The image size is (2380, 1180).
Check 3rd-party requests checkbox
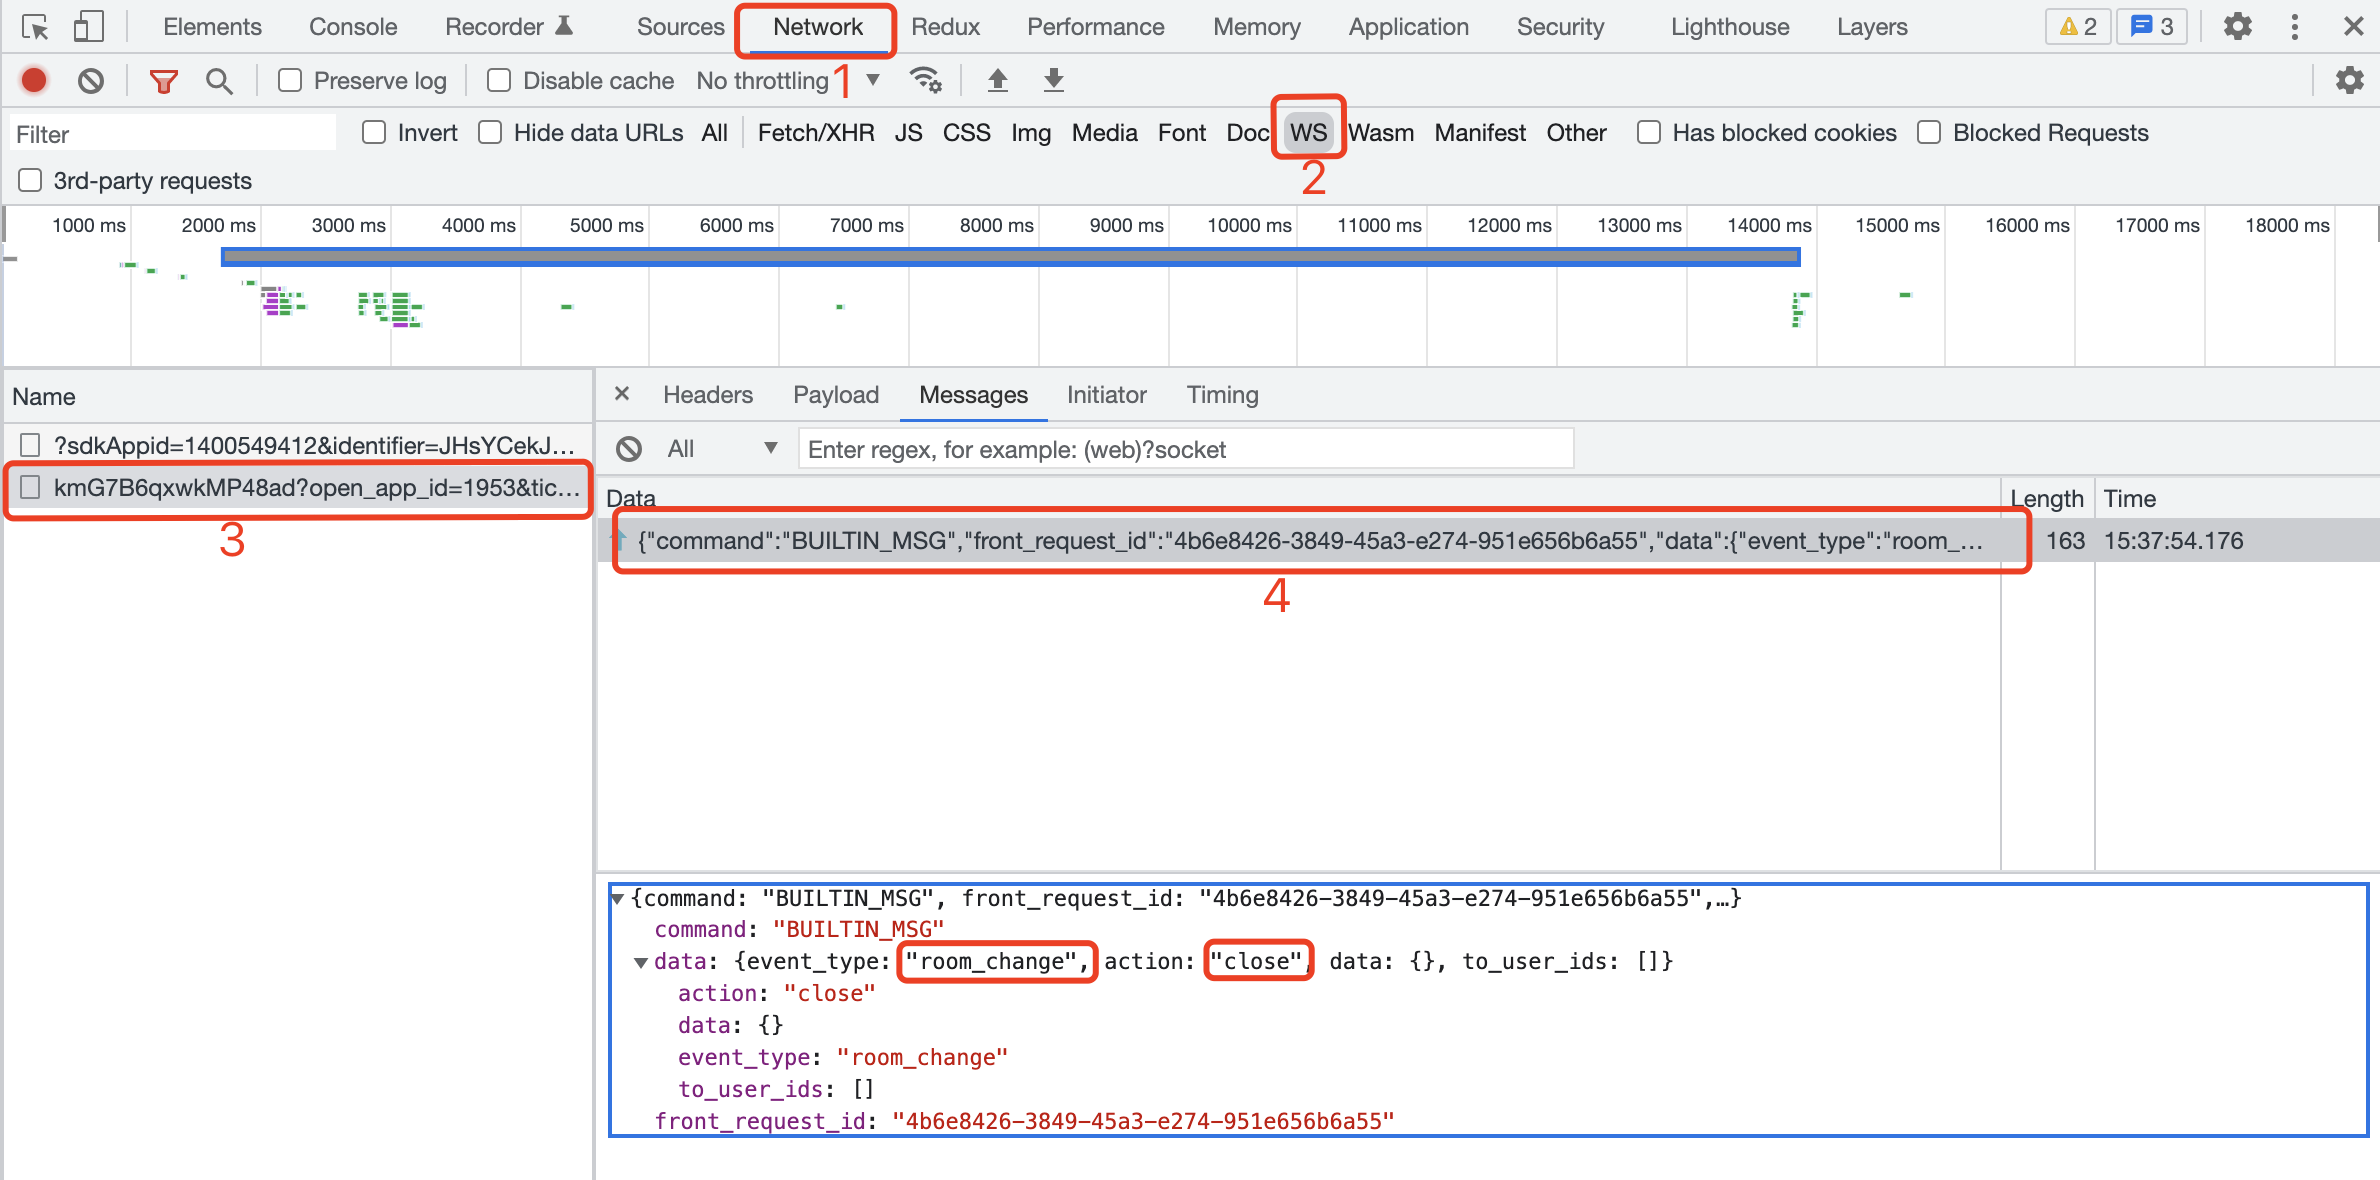click(31, 180)
